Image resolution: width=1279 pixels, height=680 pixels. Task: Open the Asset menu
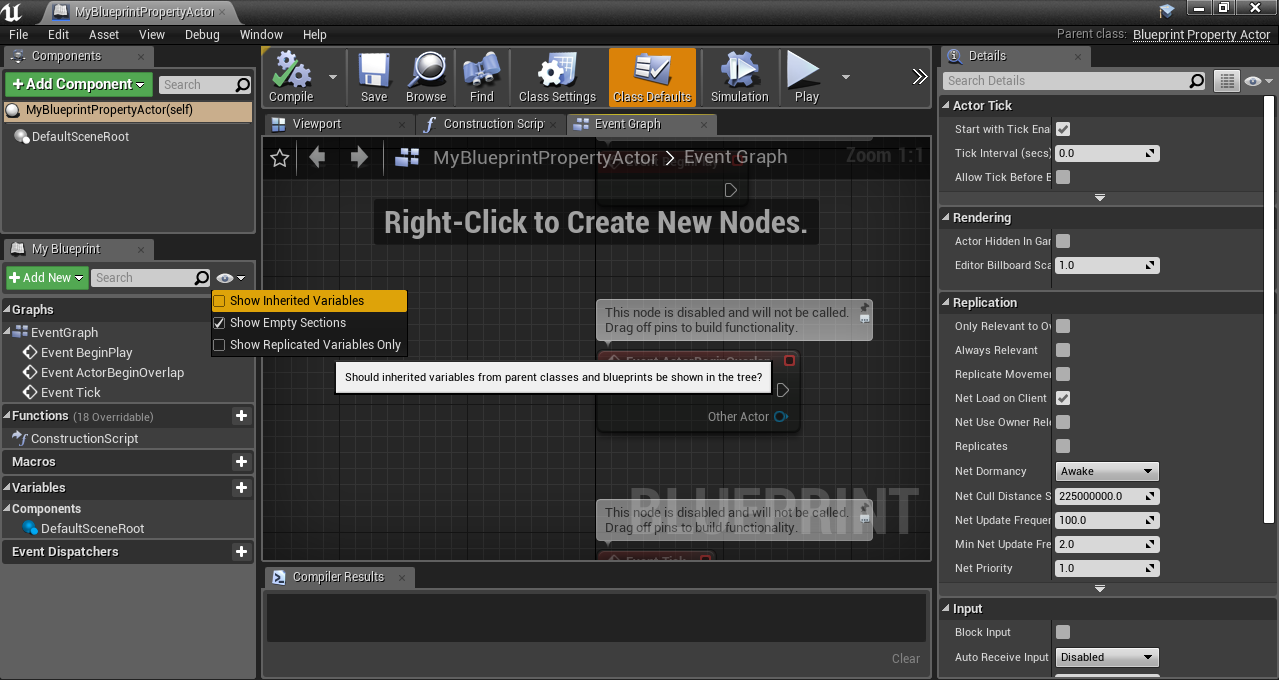point(104,34)
